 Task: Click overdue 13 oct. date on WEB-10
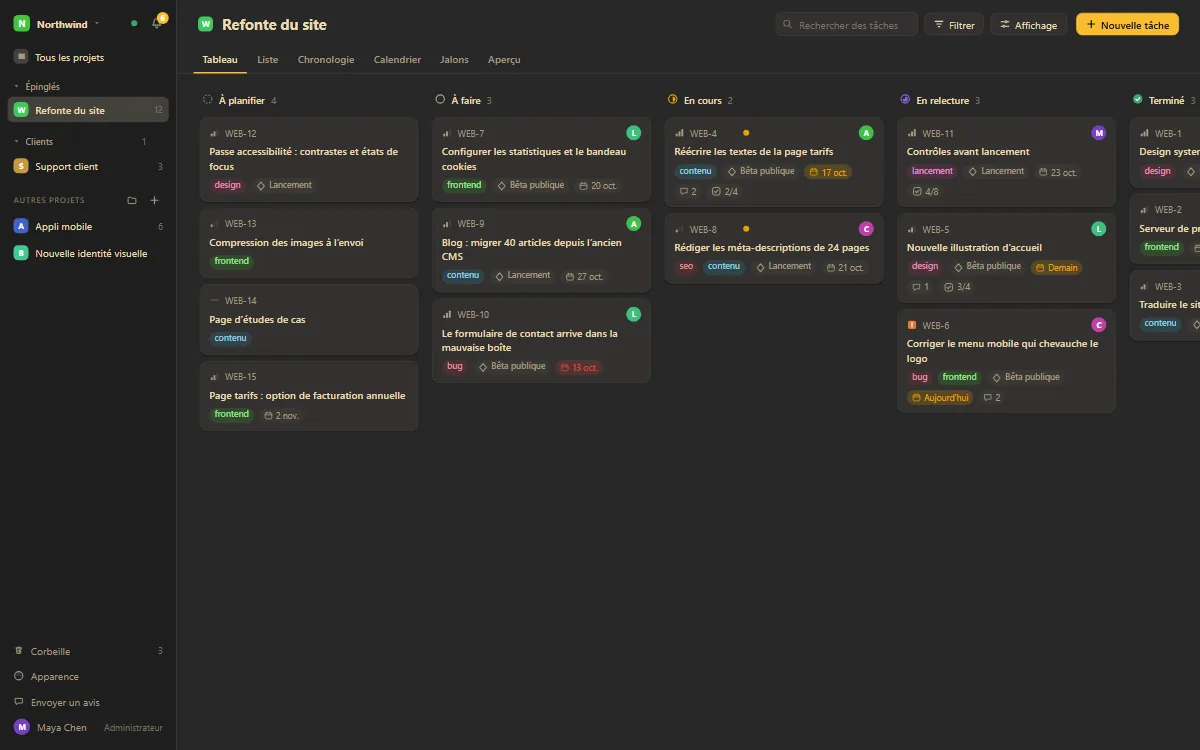[579, 367]
